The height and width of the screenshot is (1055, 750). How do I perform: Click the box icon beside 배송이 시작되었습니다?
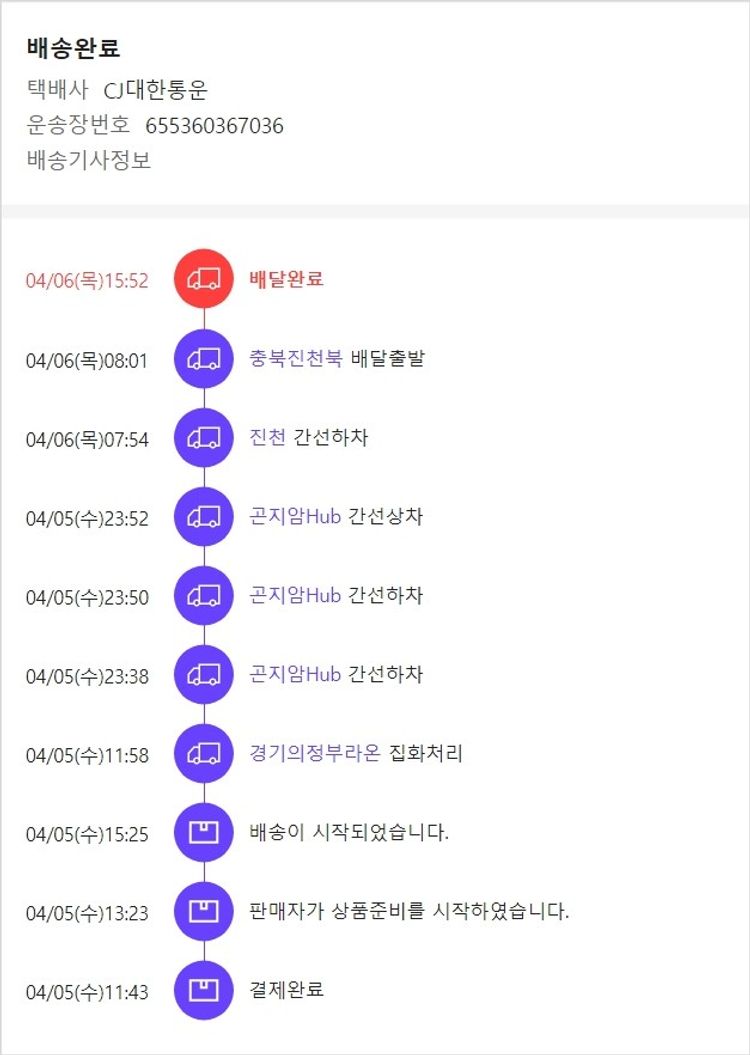point(204,832)
